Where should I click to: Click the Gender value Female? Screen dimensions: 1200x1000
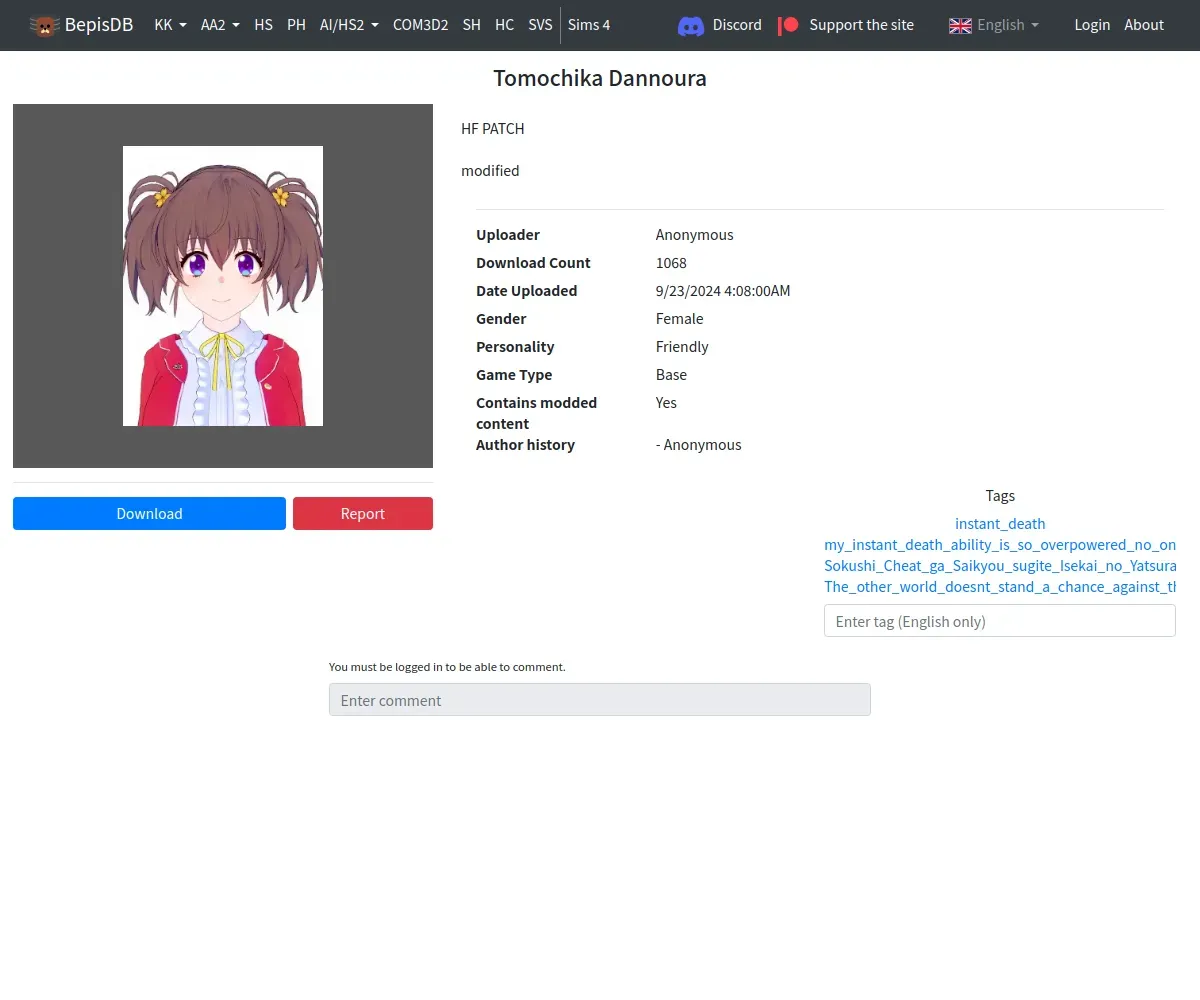click(x=679, y=319)
